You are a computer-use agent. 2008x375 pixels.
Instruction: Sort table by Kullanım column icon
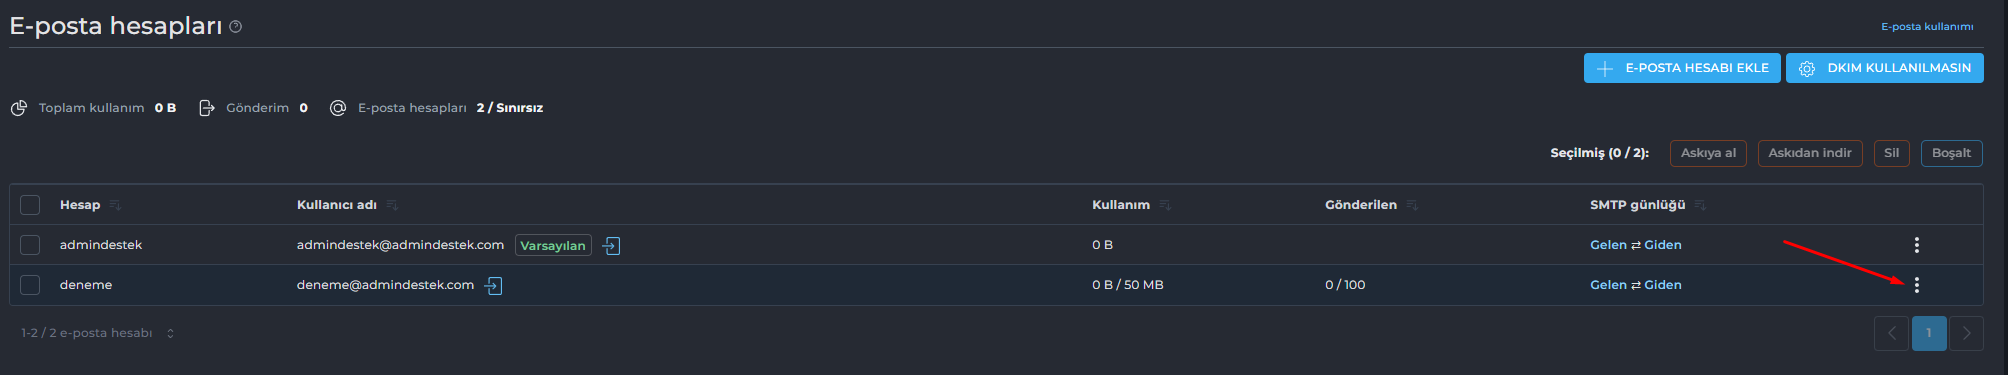point(1165,205)
